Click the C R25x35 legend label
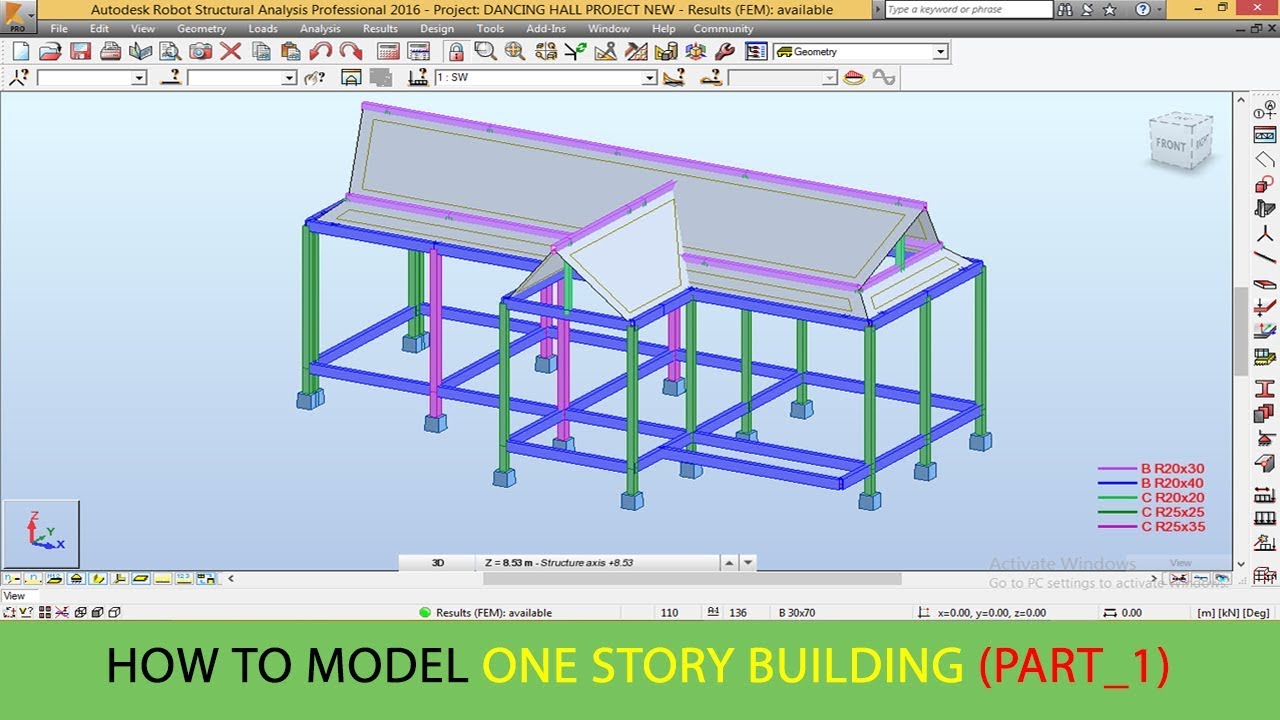 (x=1173, y=526)
